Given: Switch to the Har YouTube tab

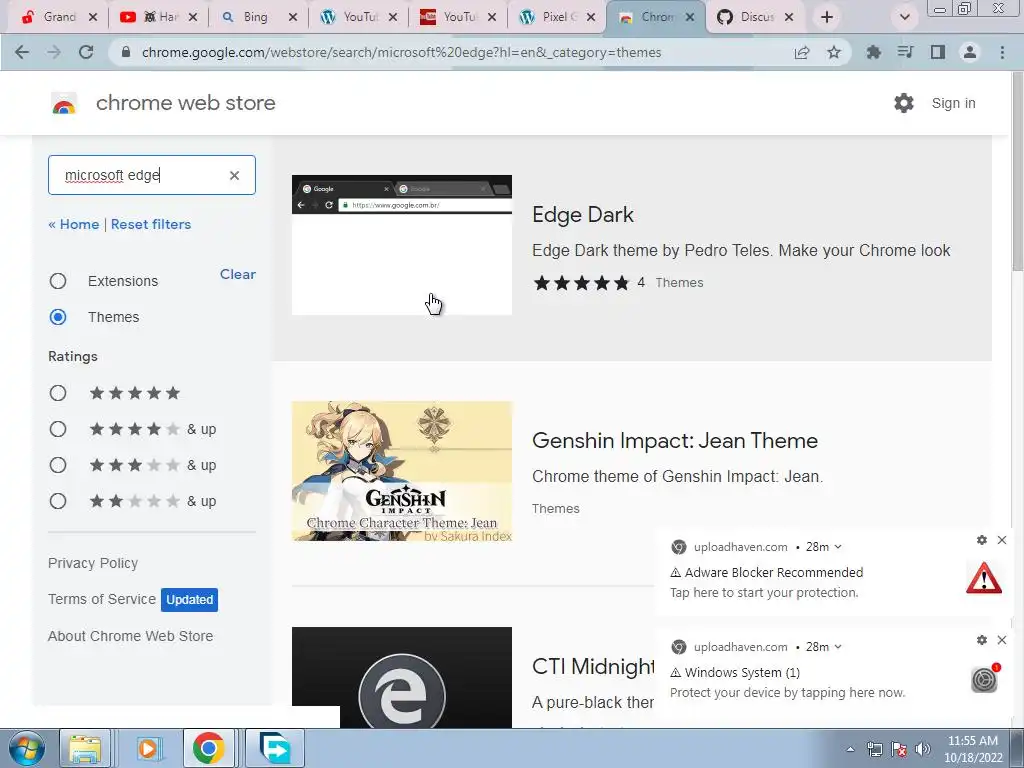Looking at the screenshot, I should (159, 17).
